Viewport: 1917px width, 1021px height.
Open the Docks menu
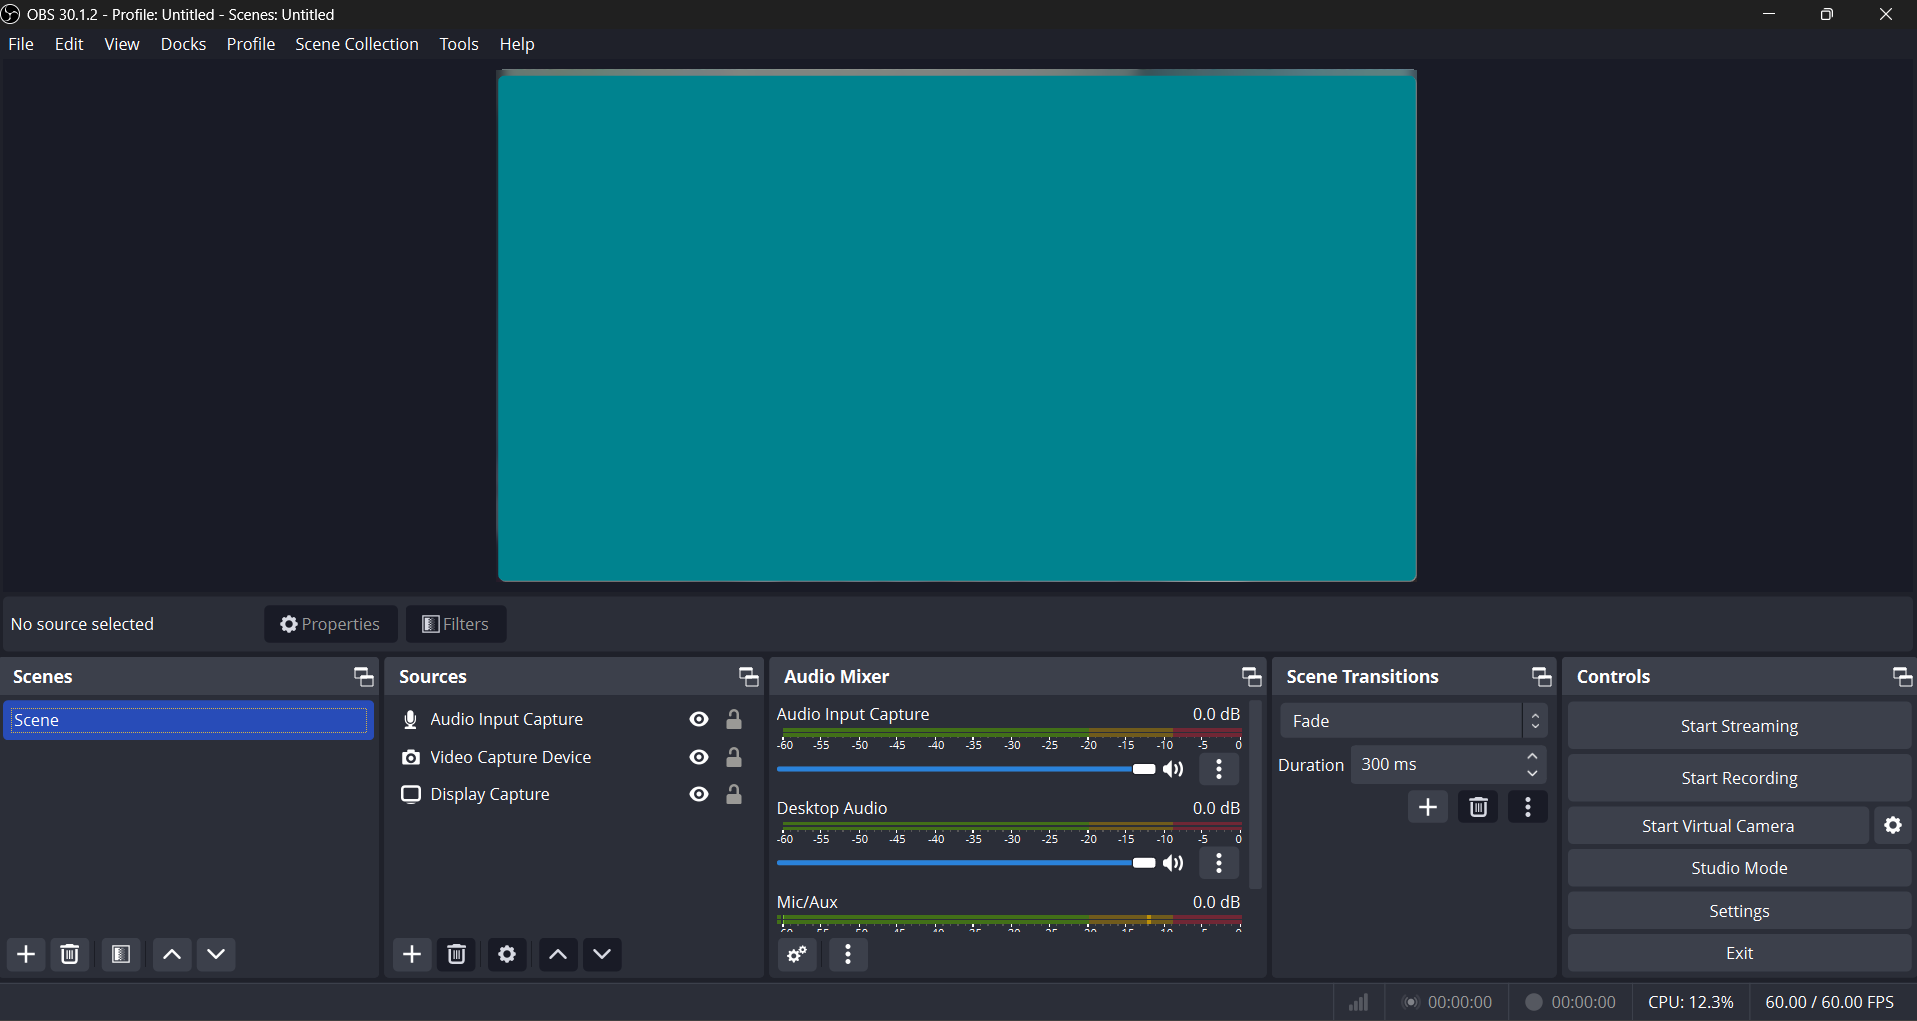point(183,44)
